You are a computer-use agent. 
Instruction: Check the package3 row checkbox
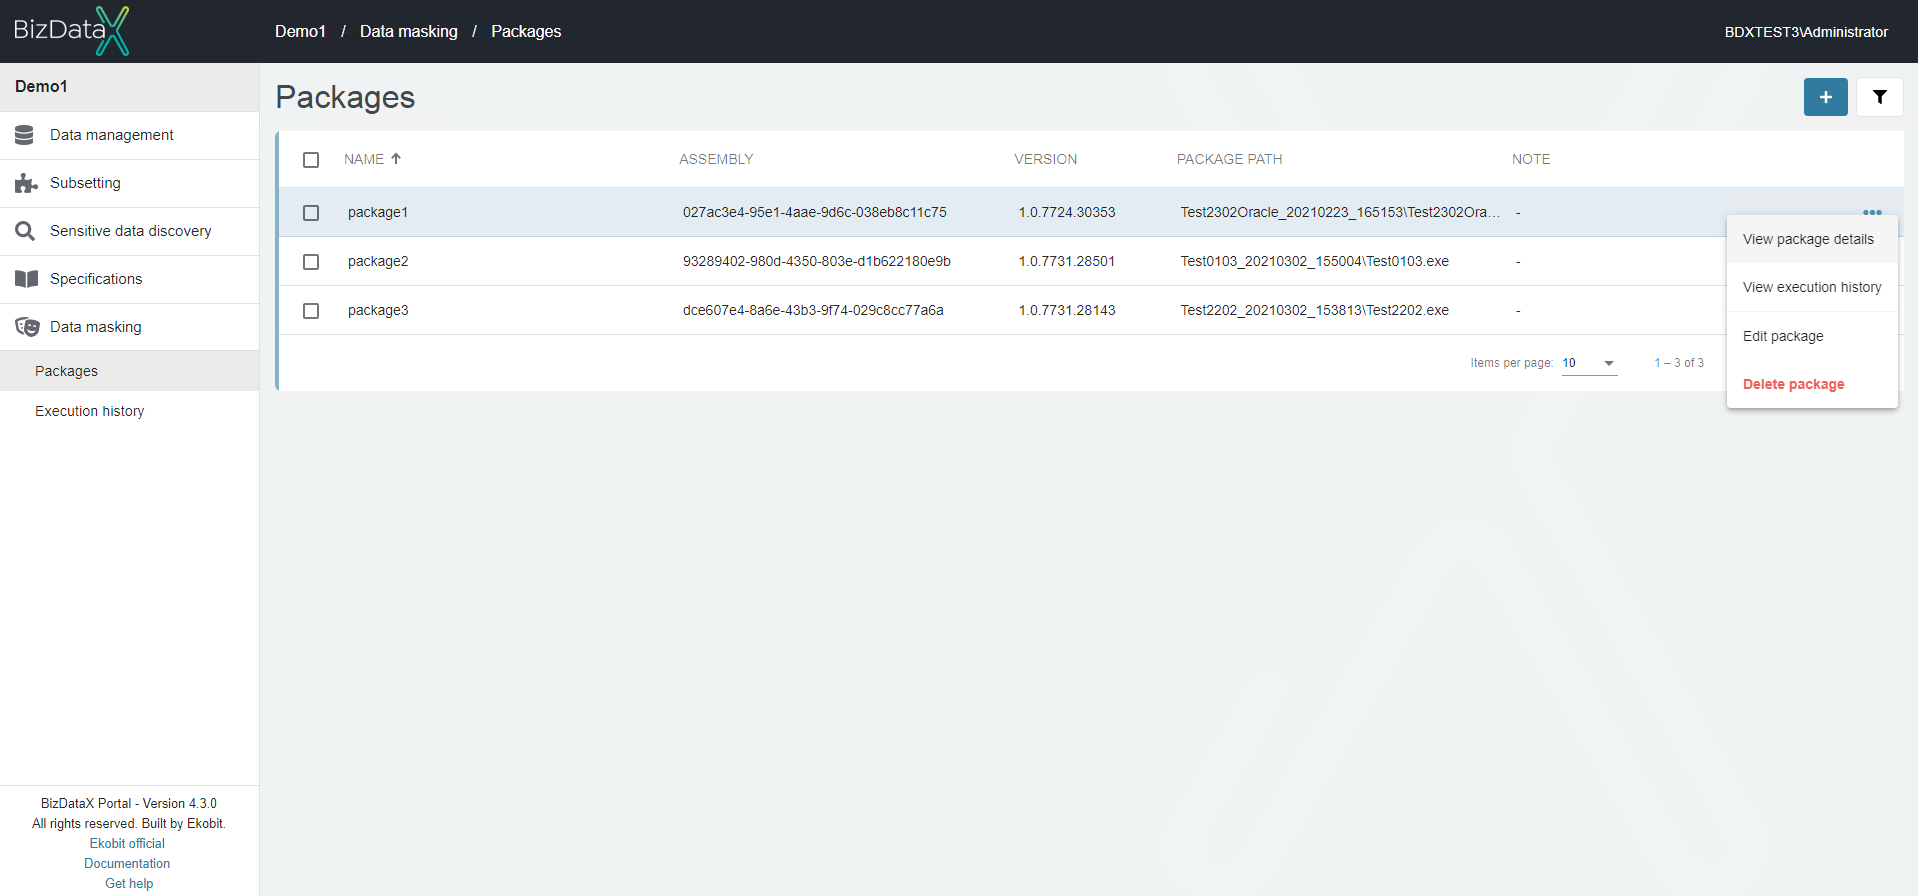[311, 311]
